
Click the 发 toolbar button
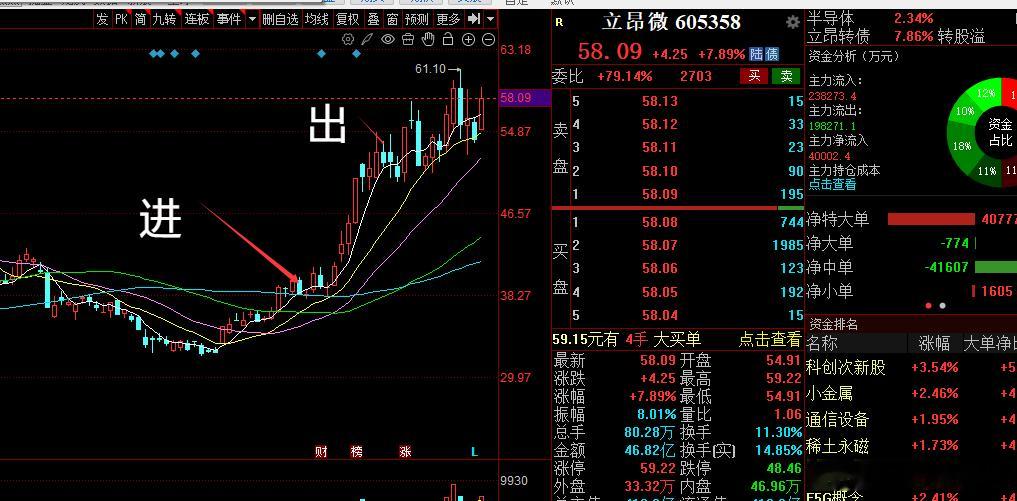102,19
